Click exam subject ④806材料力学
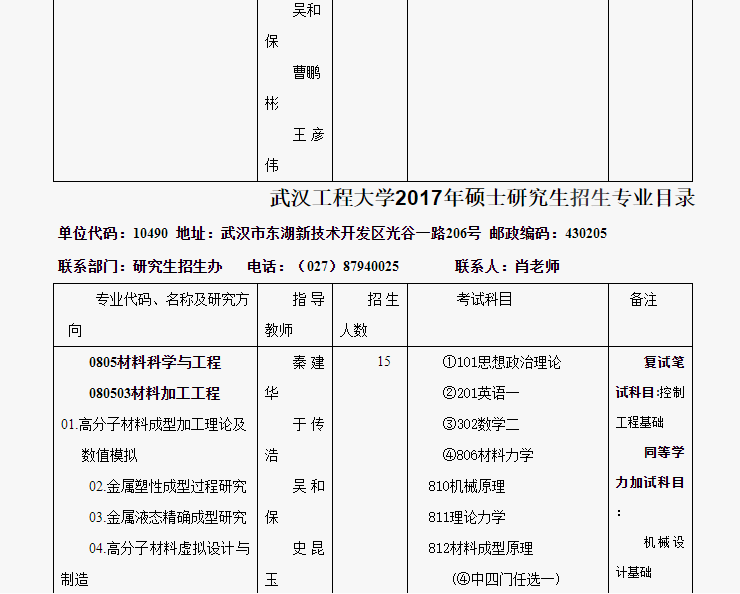The height and width of the screenshot is (594, 740). click(x=488, y=455)
